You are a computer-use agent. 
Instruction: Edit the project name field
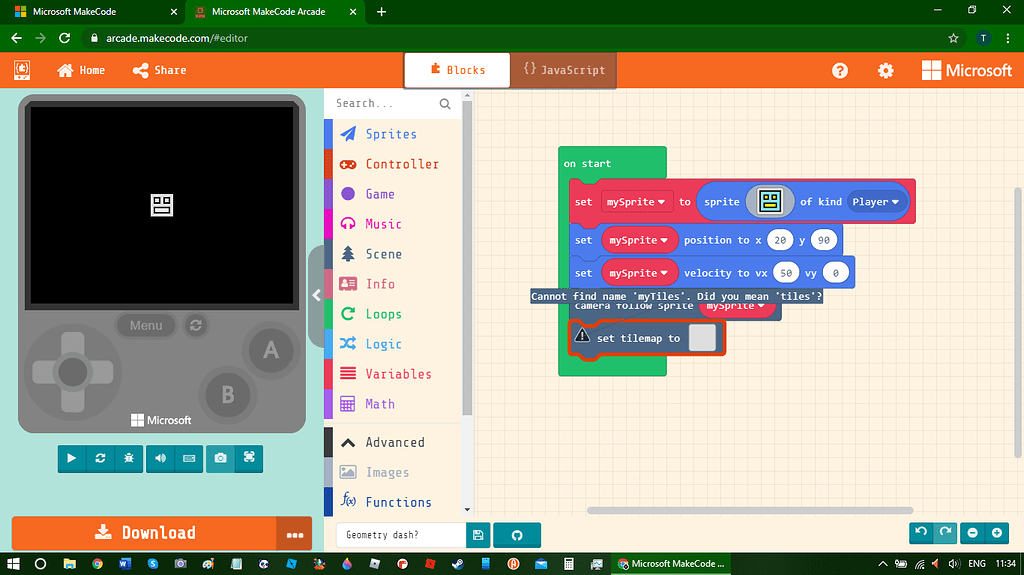click(400, 535)
